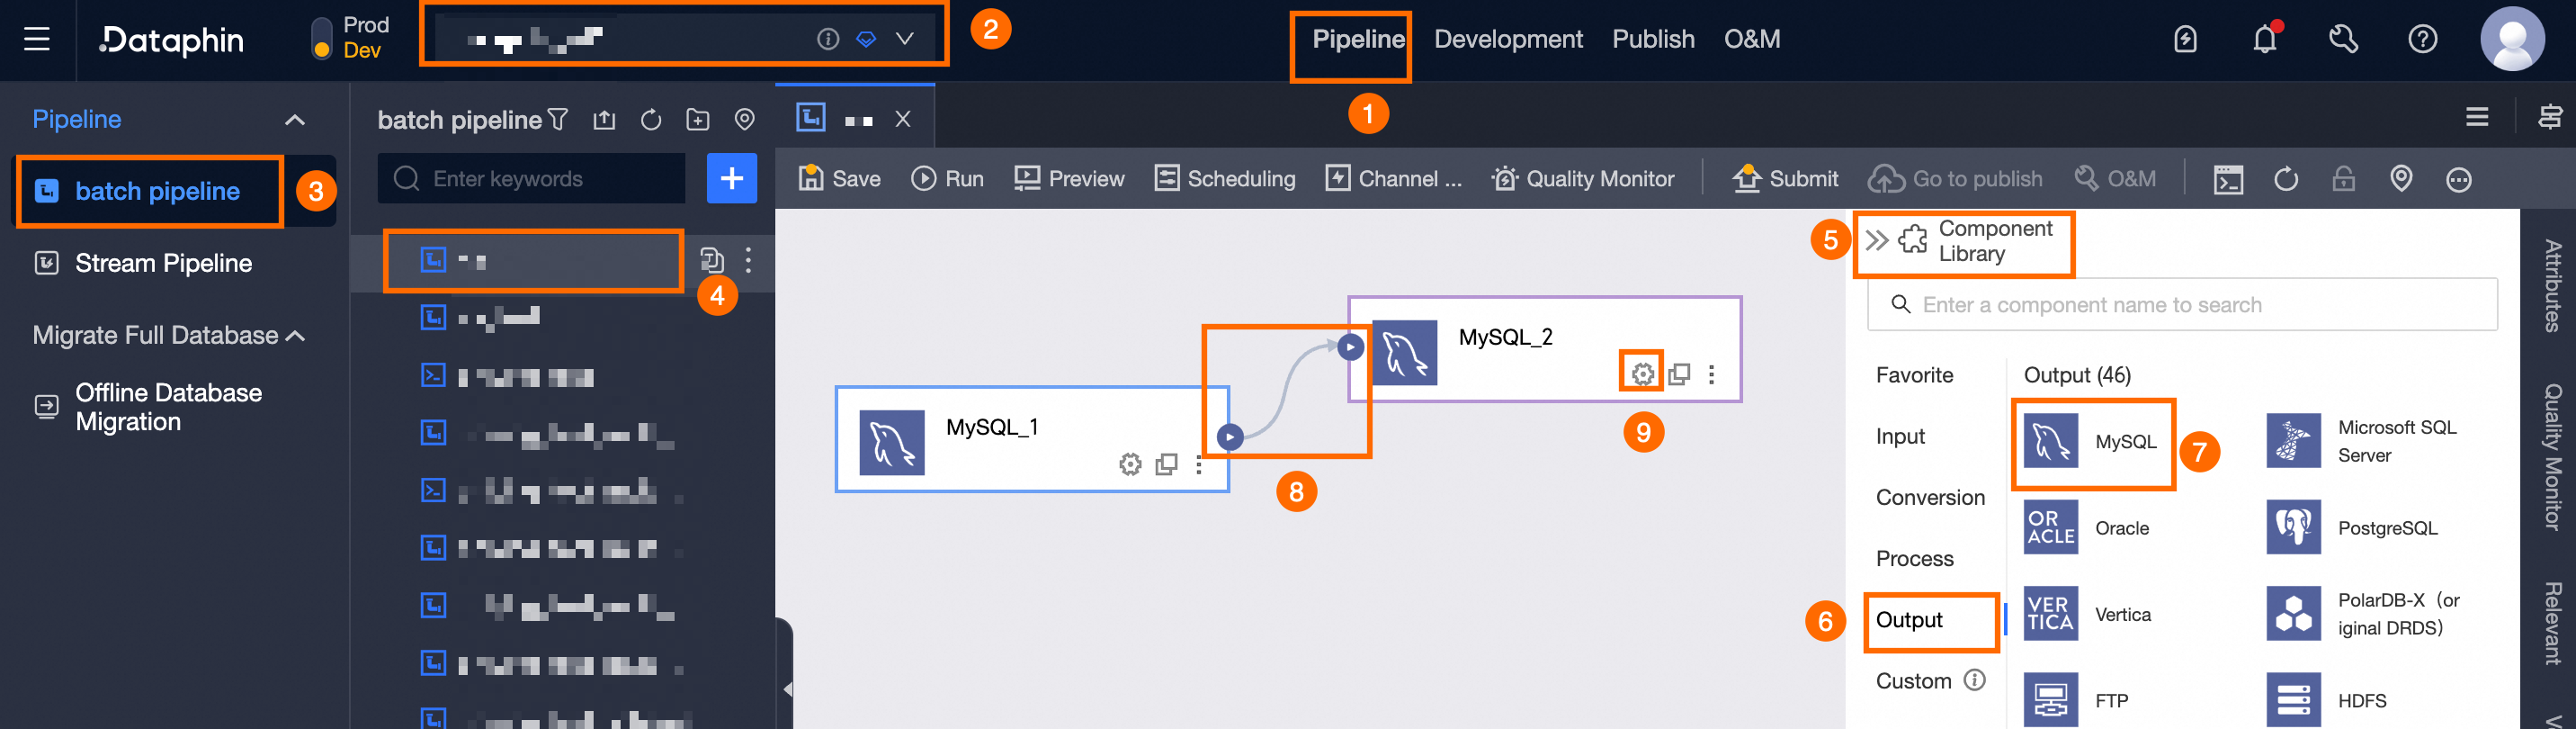Screen dimensions: 2576x729
Task: Collapse the Pipeline sidebar section
Action: coord(294,120)
